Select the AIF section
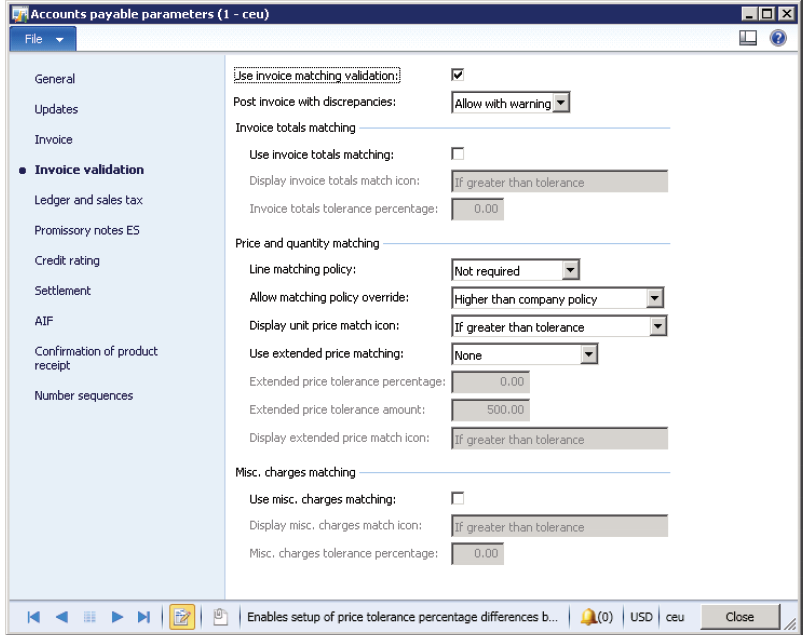 (x=44, y=321)
